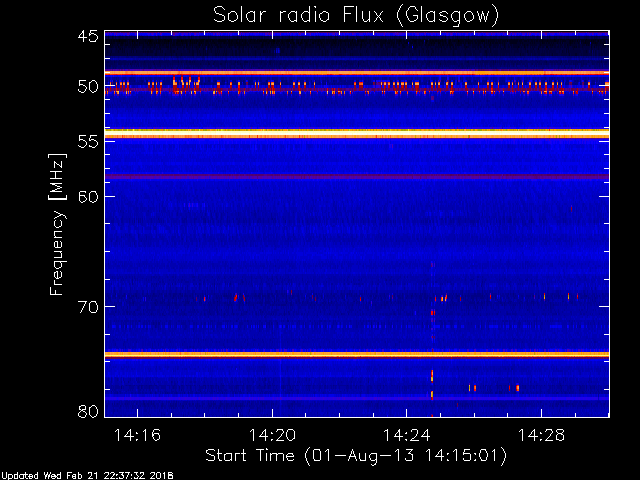Viewport: 640px width, 480px height.
Task: Click the 55 frequency tick label
Action: 88,142
